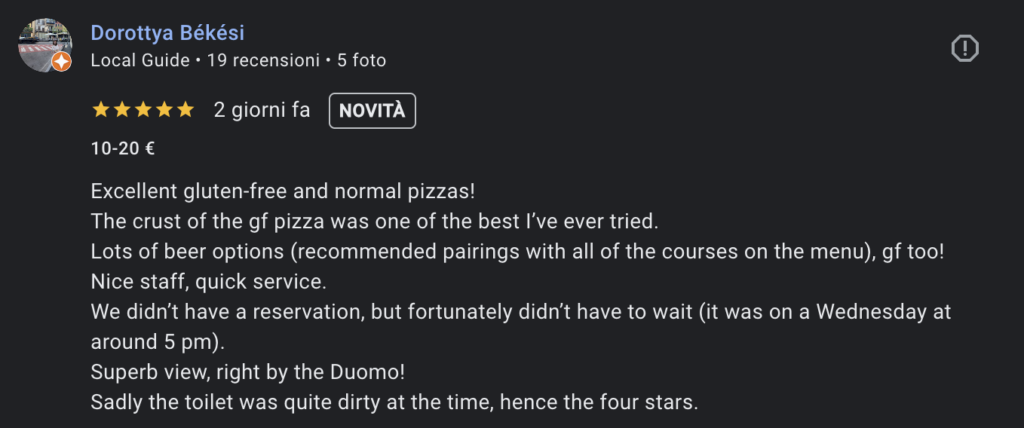This screenshot has height=428, width=1024.
Task: Click the fifth yellow rating star
Action: [185, 110]
